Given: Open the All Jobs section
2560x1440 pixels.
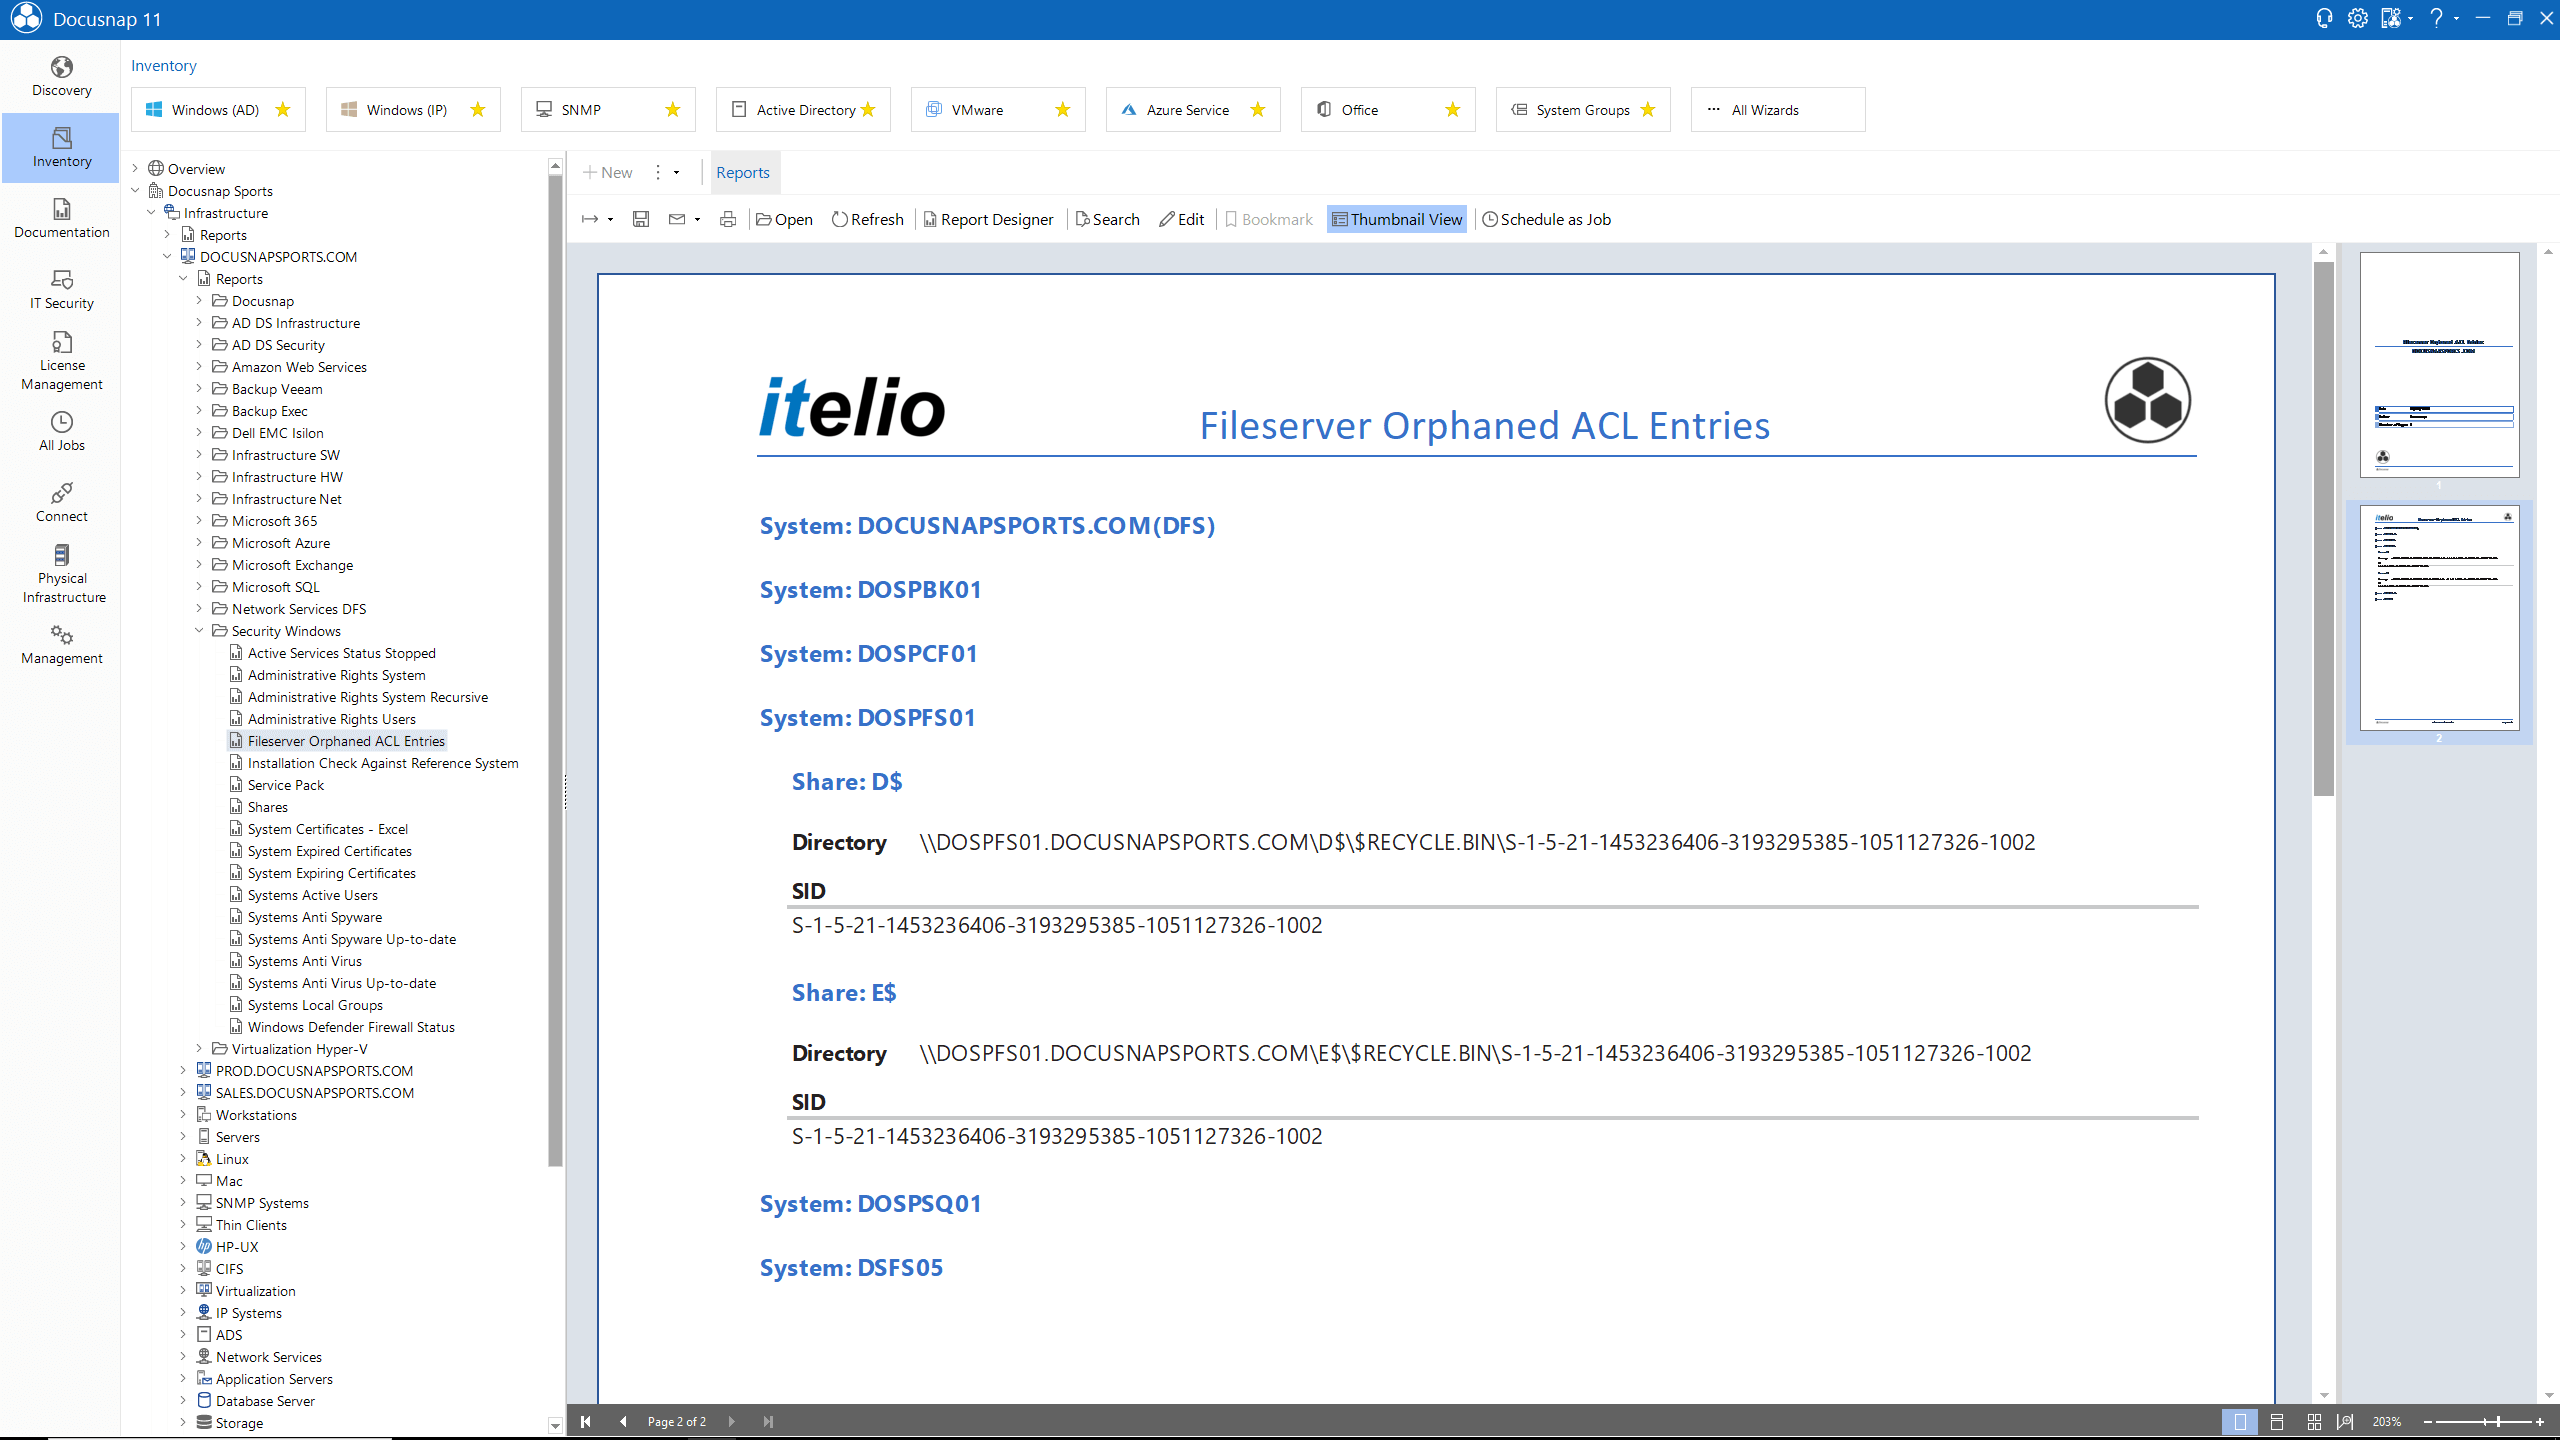Looking at the screenshot, I should pos(62,432).
